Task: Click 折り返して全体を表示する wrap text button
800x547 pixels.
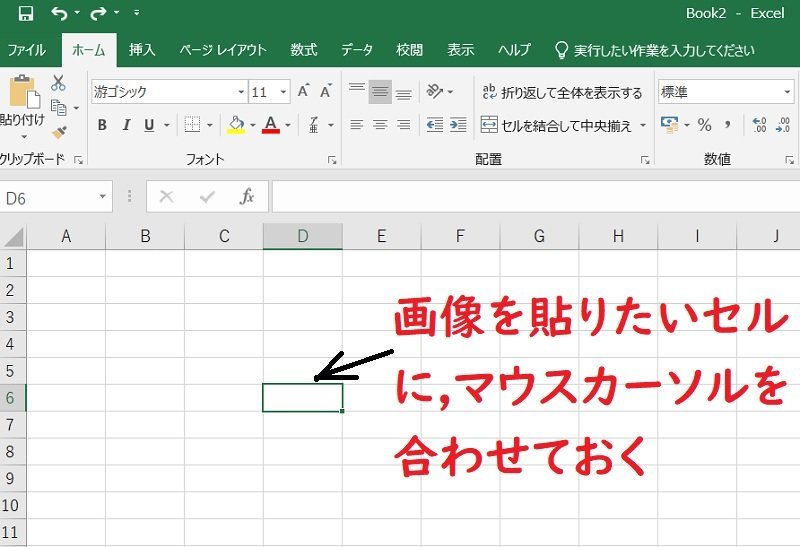Action: (x=562, y=92)
